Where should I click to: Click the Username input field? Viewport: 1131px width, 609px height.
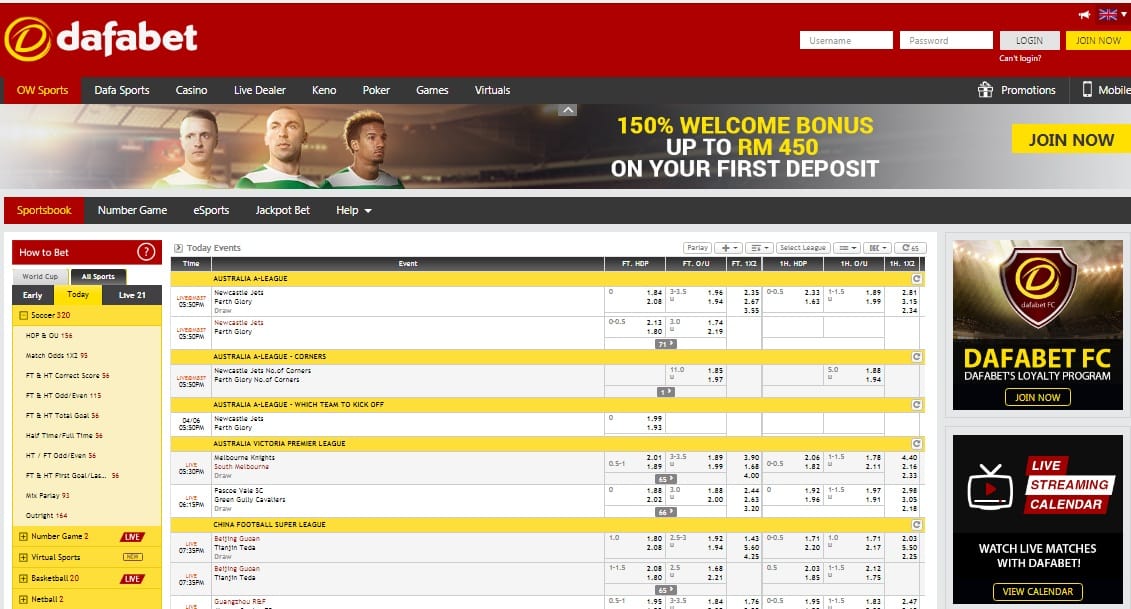pos(846,41)
